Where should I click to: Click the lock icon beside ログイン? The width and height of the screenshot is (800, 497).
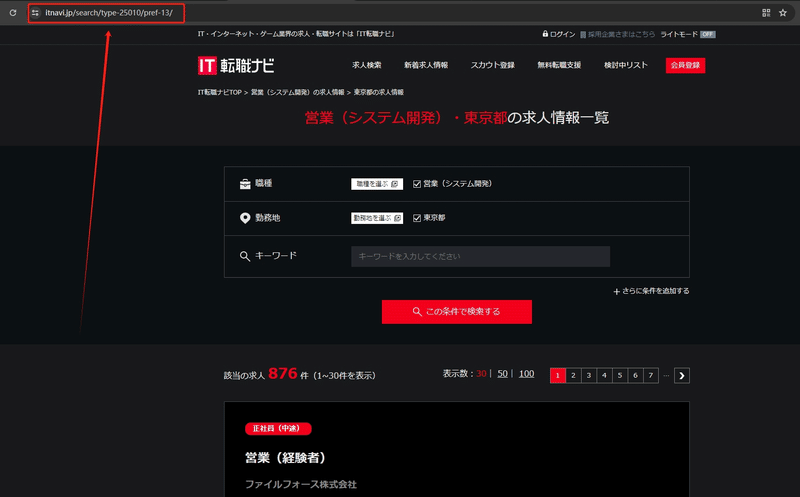coord(545,34)
